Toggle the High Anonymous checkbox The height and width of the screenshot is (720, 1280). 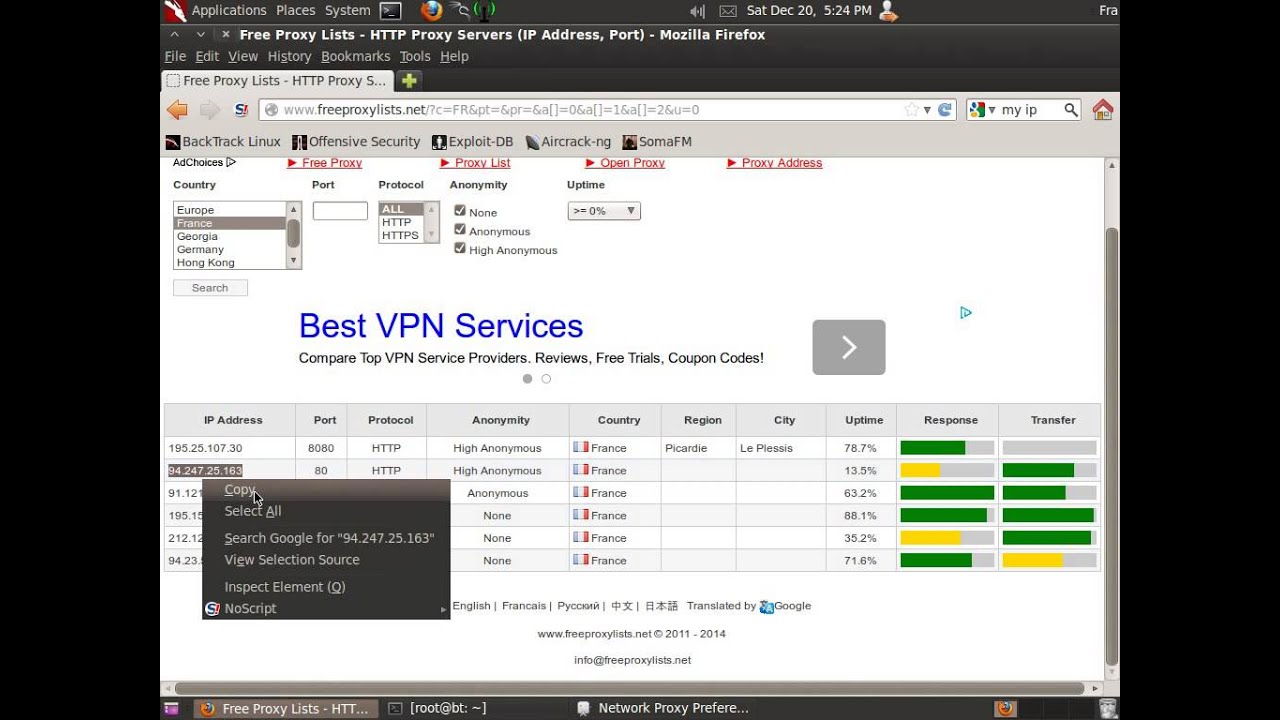click(460, 248)
